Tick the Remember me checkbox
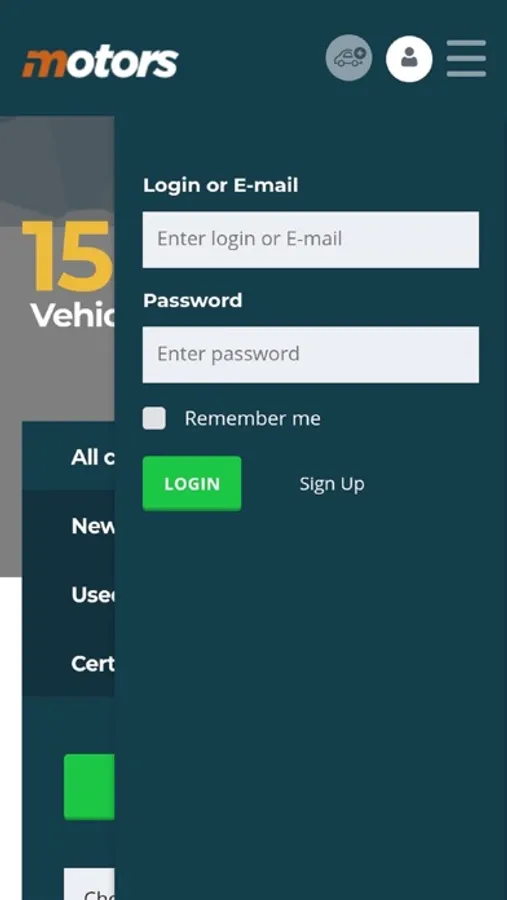This screenshot has height=900, width=507. [154, 418]
